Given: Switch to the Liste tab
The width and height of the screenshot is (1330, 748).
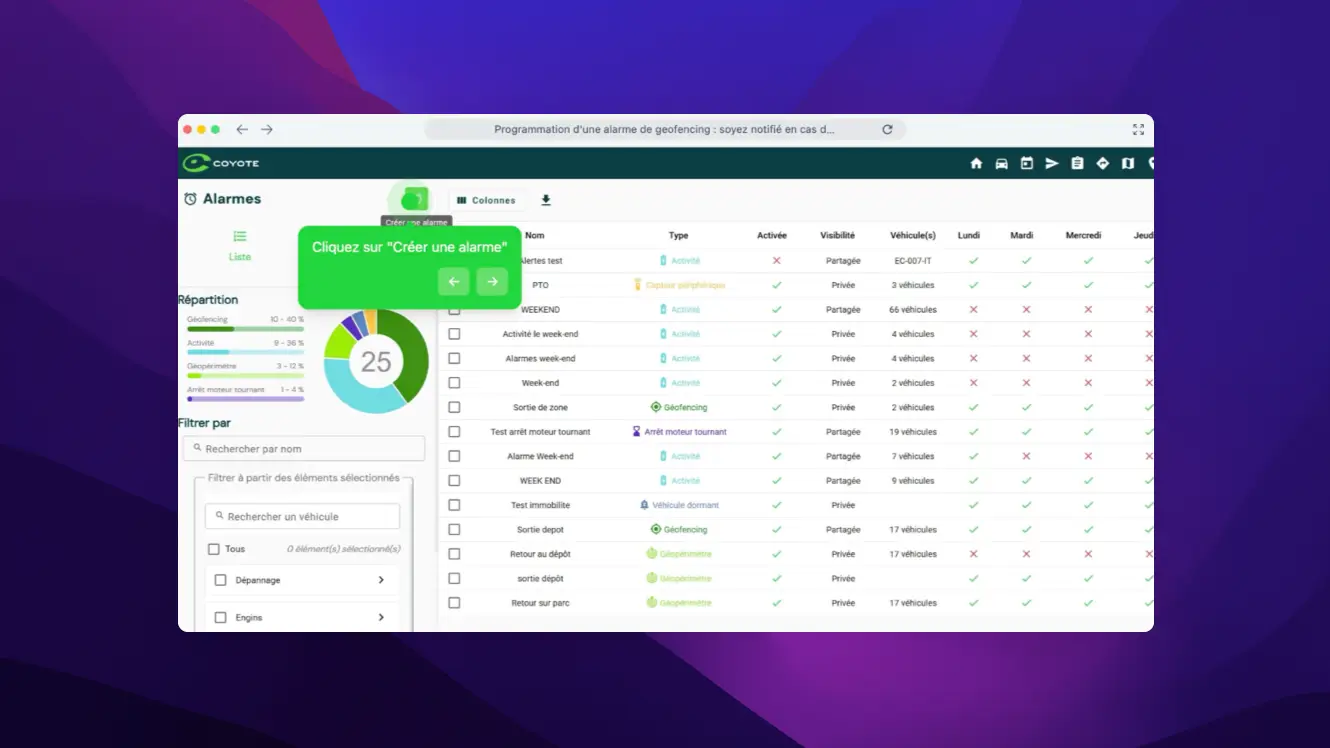Looking at the screenshot, I should (x=240, y=246).
